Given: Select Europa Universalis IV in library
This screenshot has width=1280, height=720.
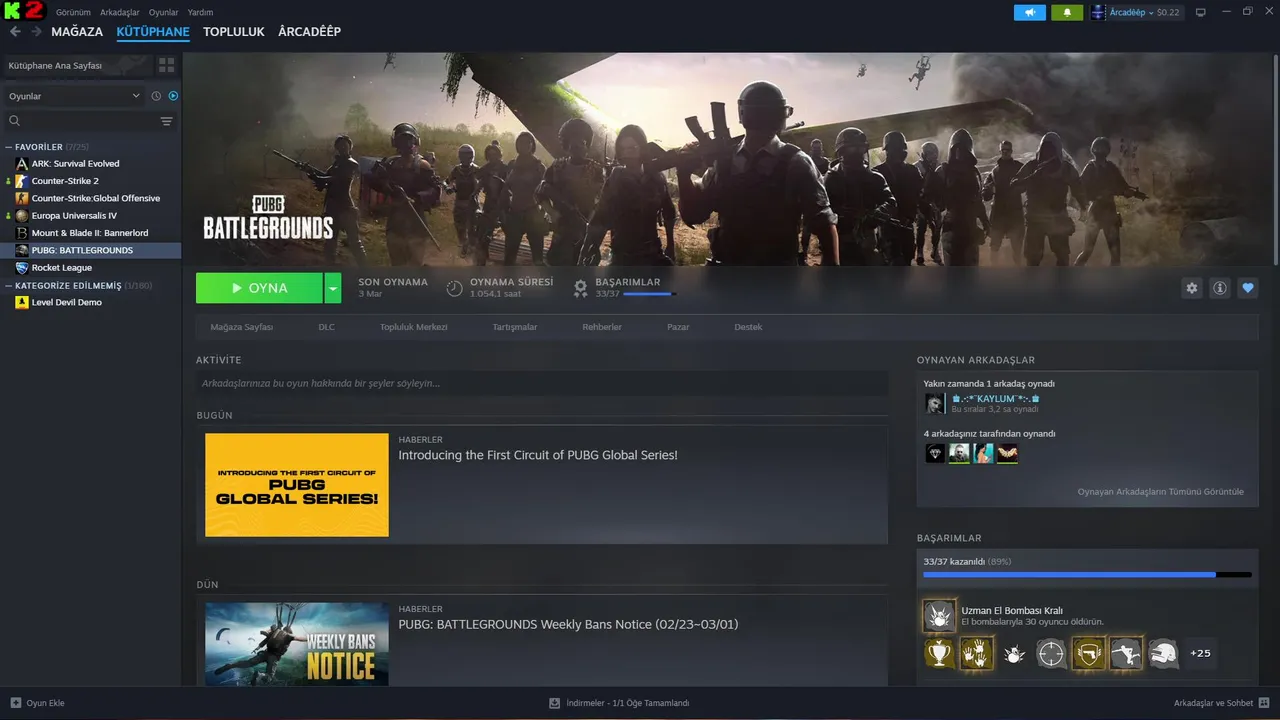Looking at the screenshot, I should coord(74,215).
